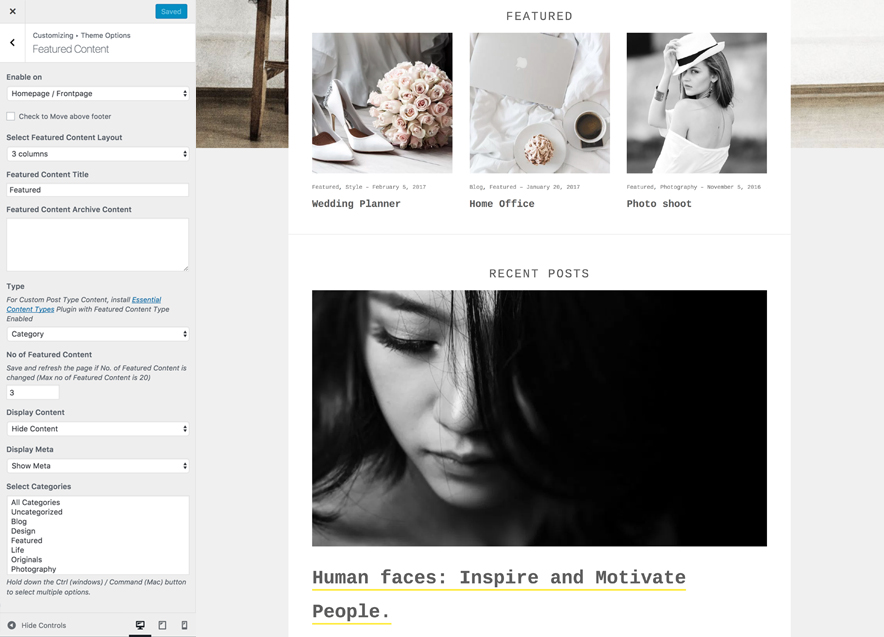This screenshot has width=884, height=637.
Task: Open the Display Meta dropdown
Action: pyautogui.click(x=97, y=466)
